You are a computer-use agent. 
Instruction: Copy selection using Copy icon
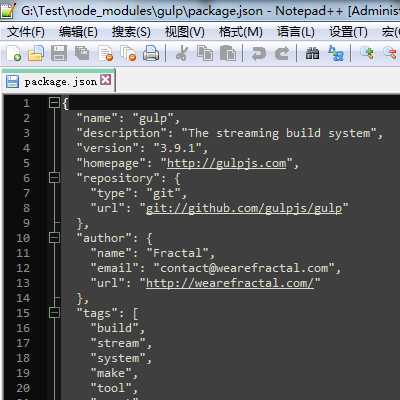(205, 53)
